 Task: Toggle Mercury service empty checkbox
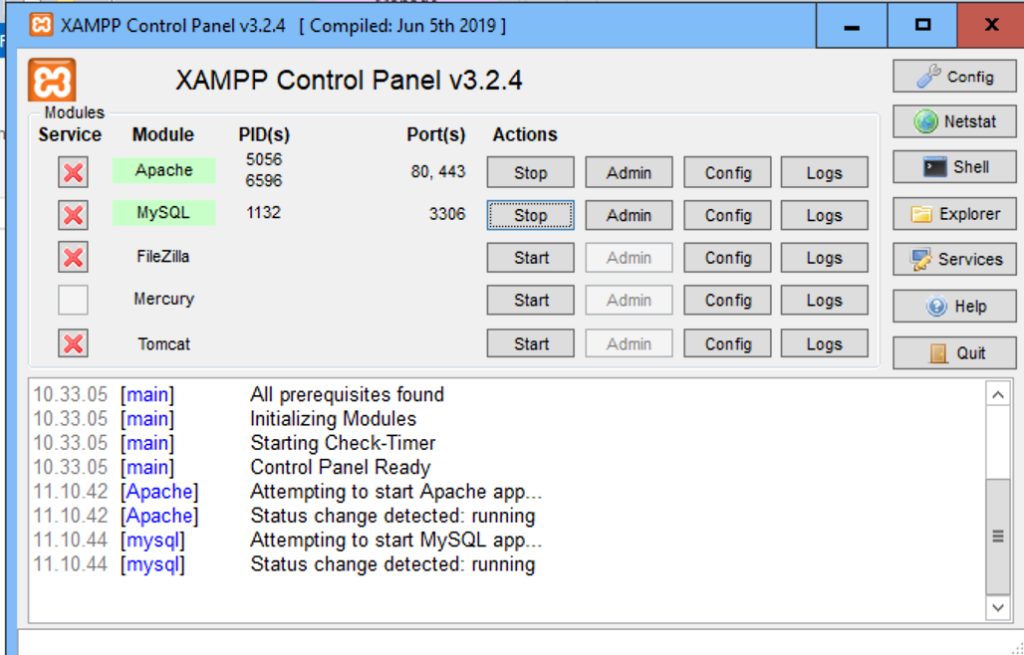click(x=73, y=300)
